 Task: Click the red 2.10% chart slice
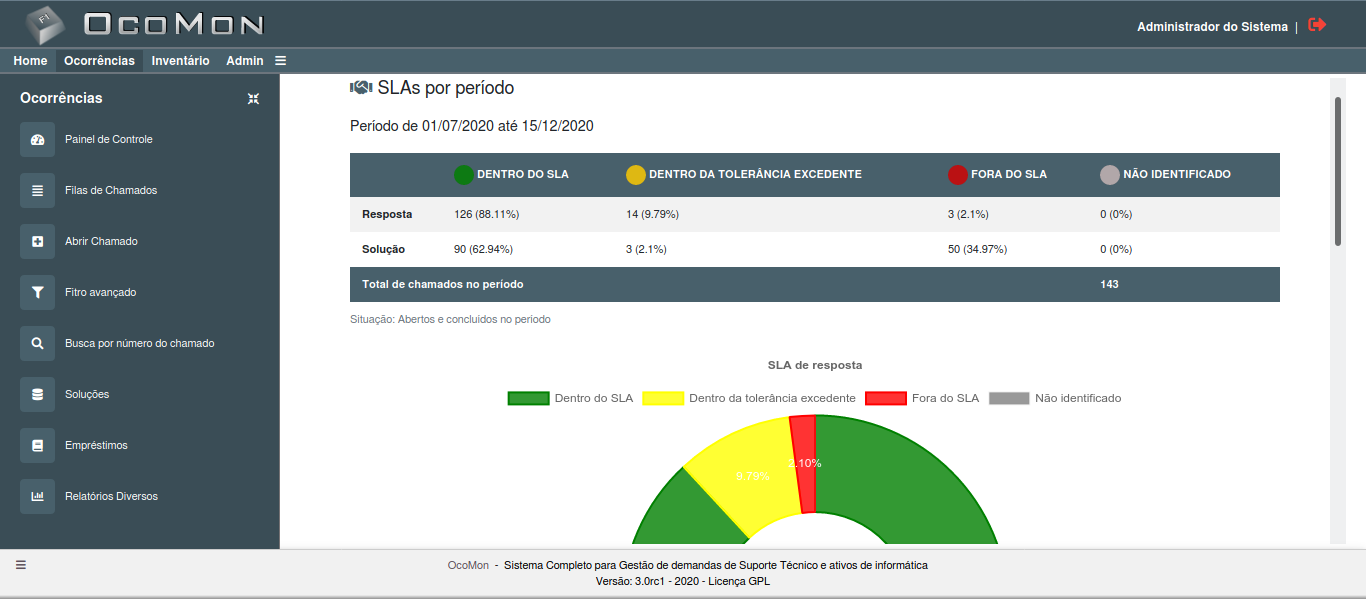804,463
